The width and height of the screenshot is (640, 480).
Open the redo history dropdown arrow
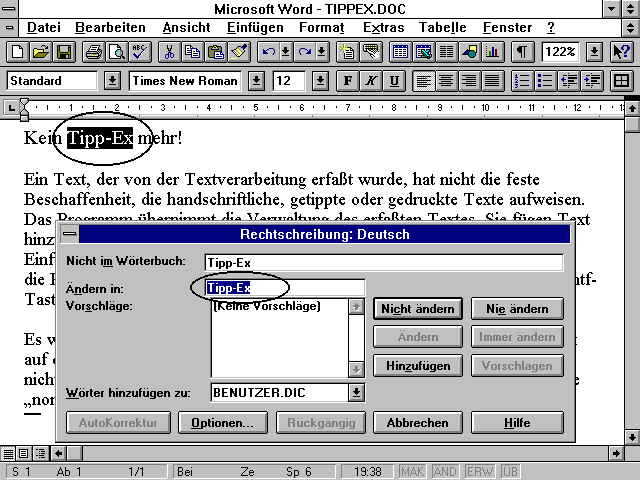point(322,52)
